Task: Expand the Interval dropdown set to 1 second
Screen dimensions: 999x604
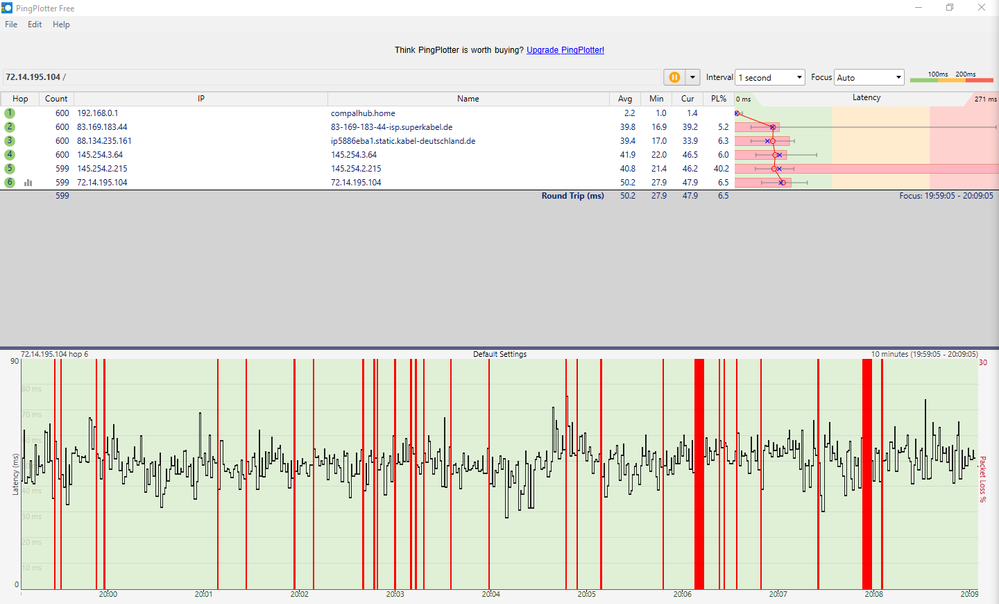Action: (x=769, y=77)
